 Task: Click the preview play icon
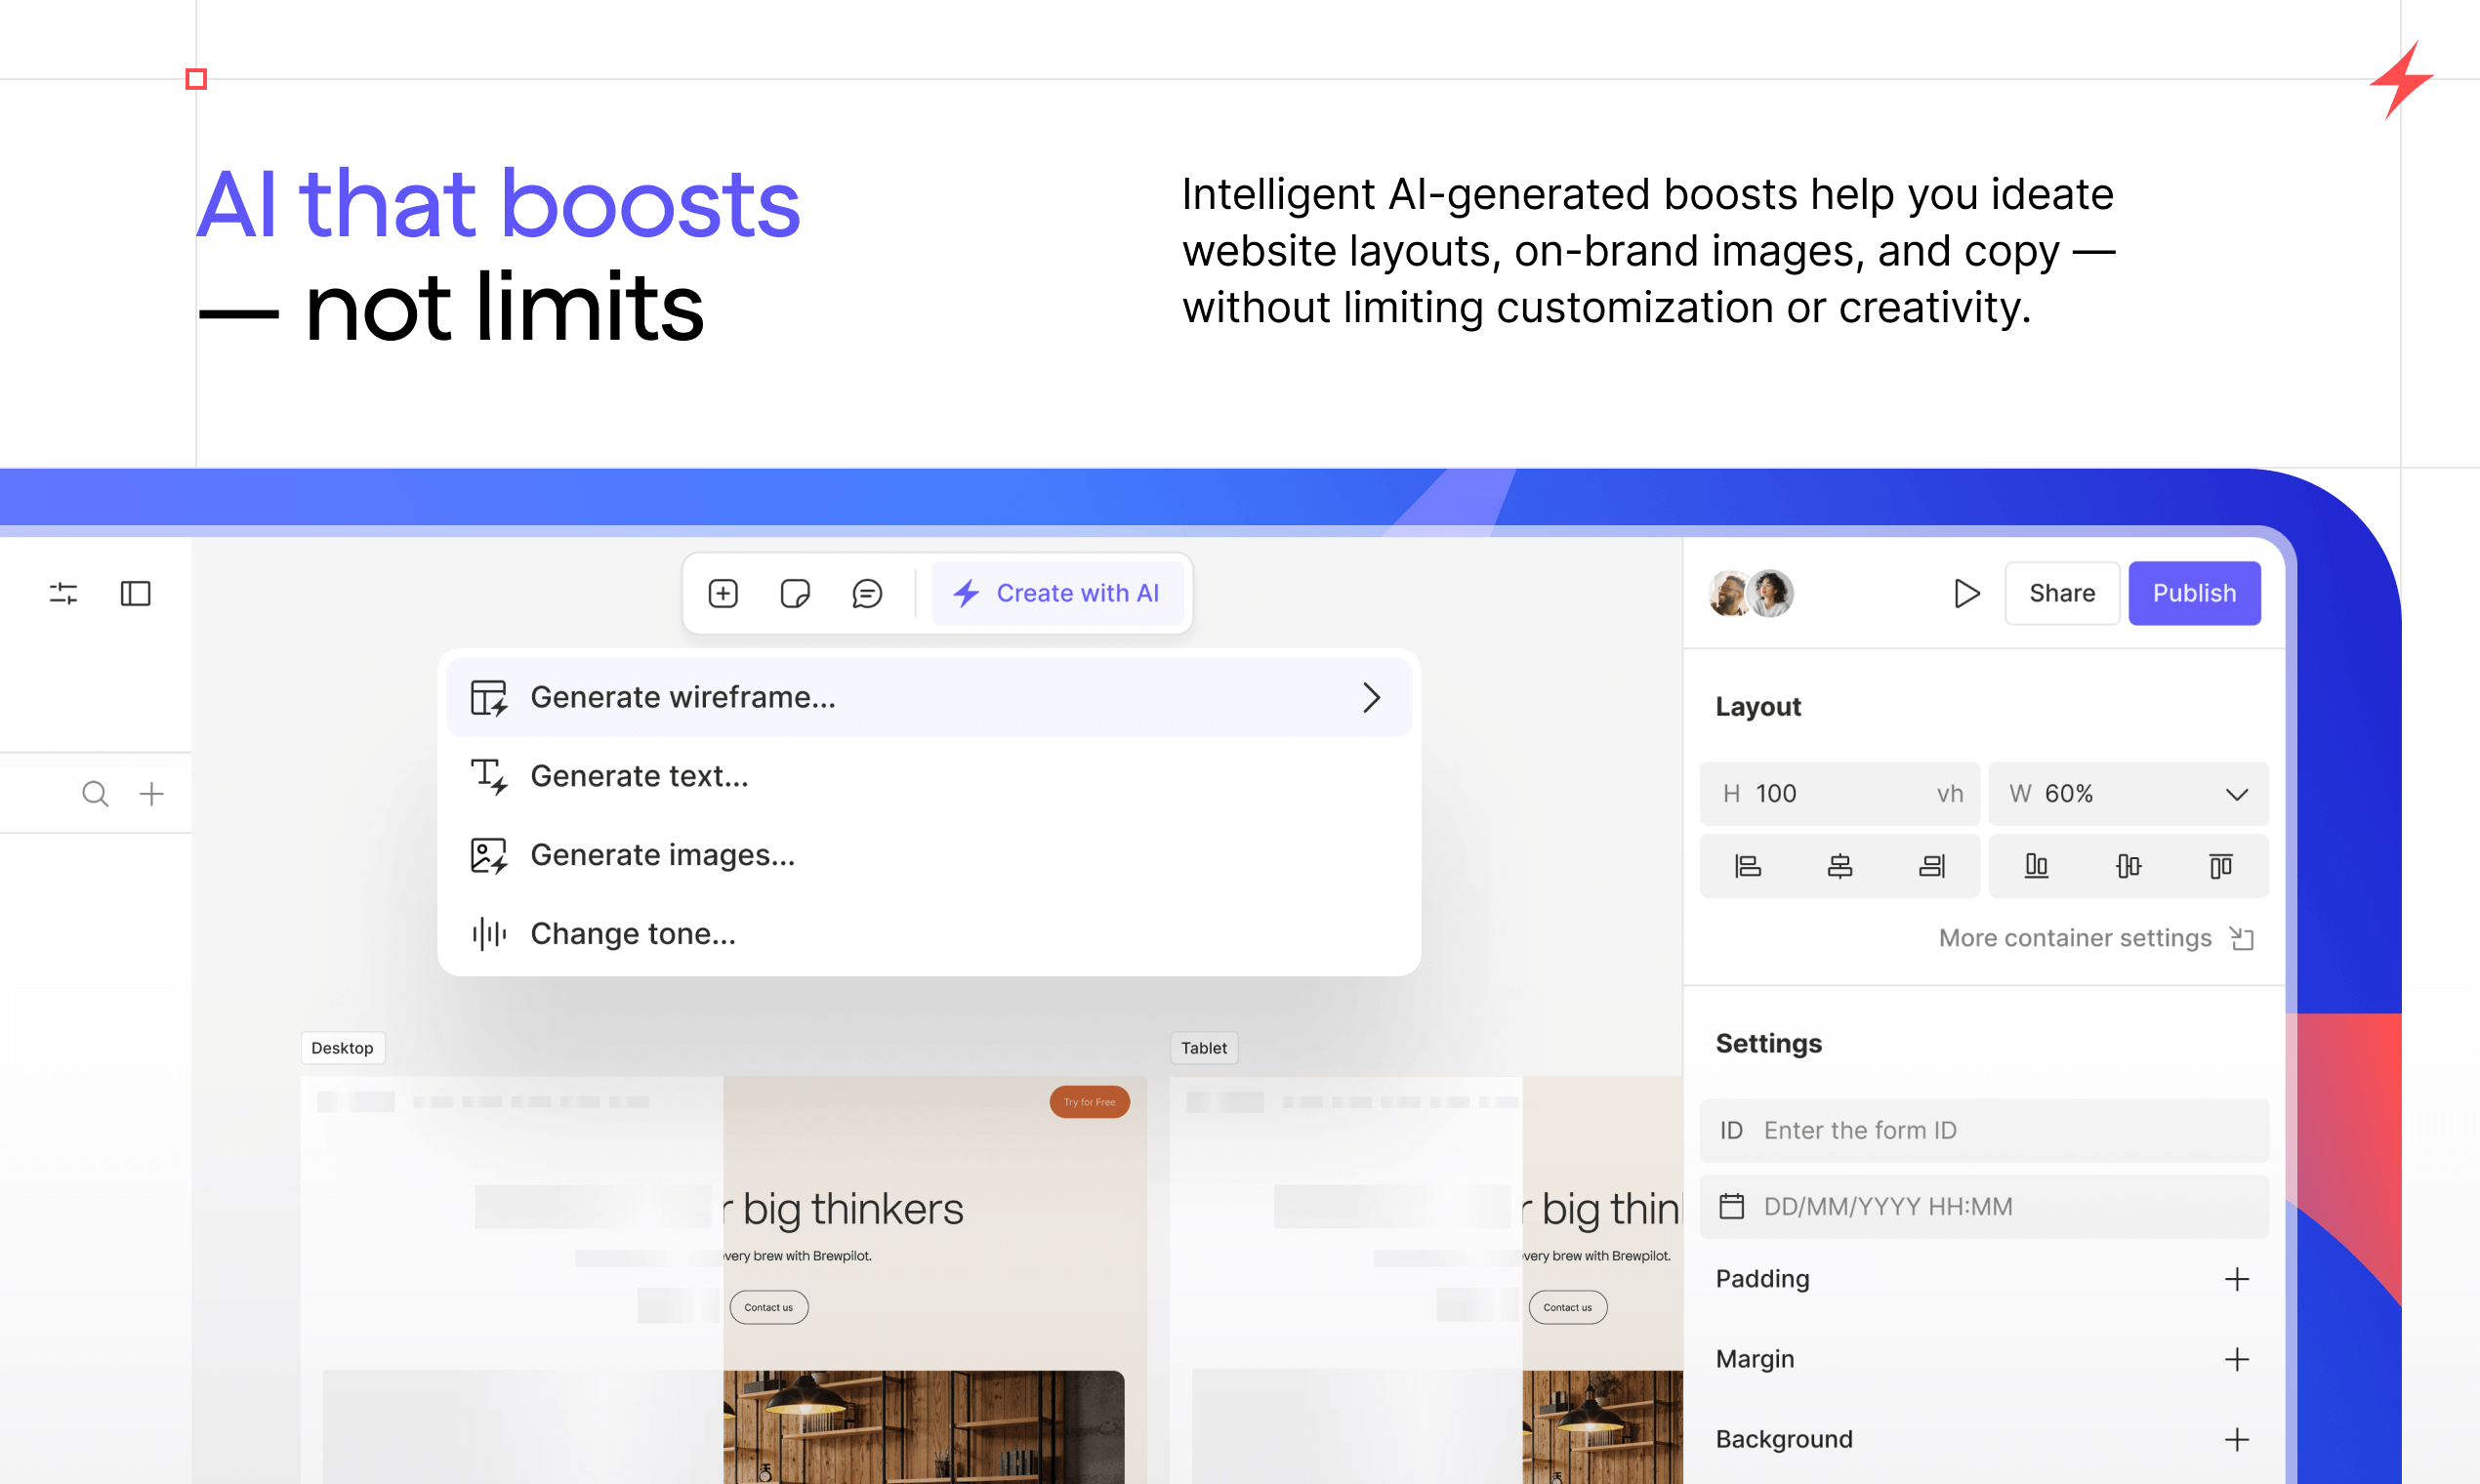[x=1966, y=593]
